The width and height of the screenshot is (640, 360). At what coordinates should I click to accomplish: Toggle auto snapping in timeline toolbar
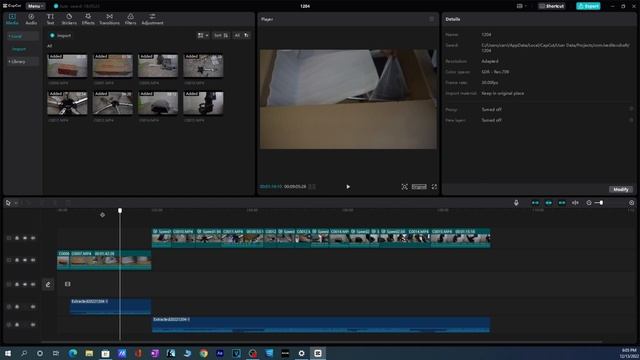click(549, 203)
